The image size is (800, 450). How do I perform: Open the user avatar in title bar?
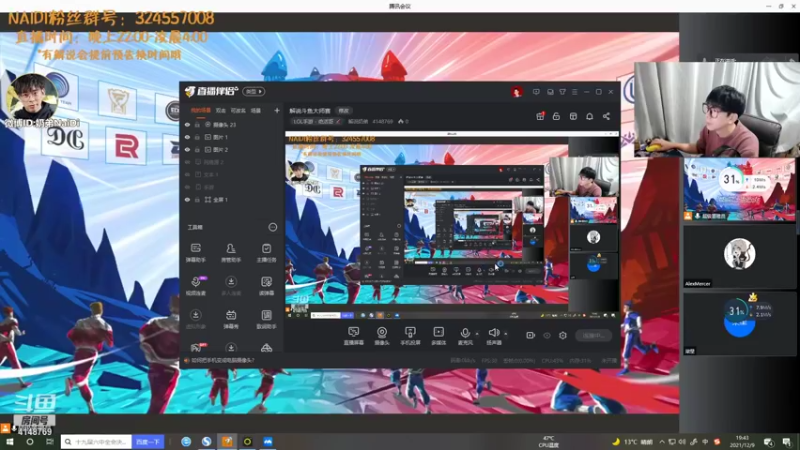[x=516, y=92]
